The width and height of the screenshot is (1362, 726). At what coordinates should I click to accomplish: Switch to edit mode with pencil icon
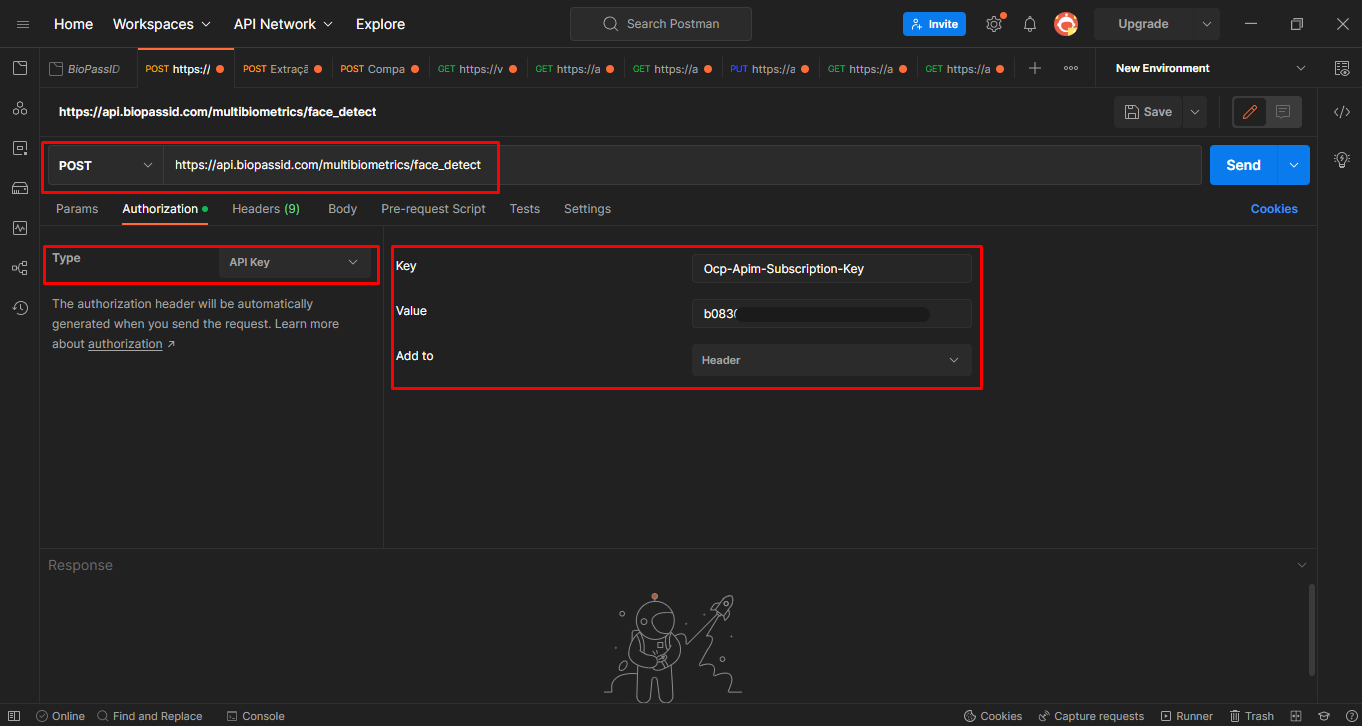click(x=1249, y=112)
